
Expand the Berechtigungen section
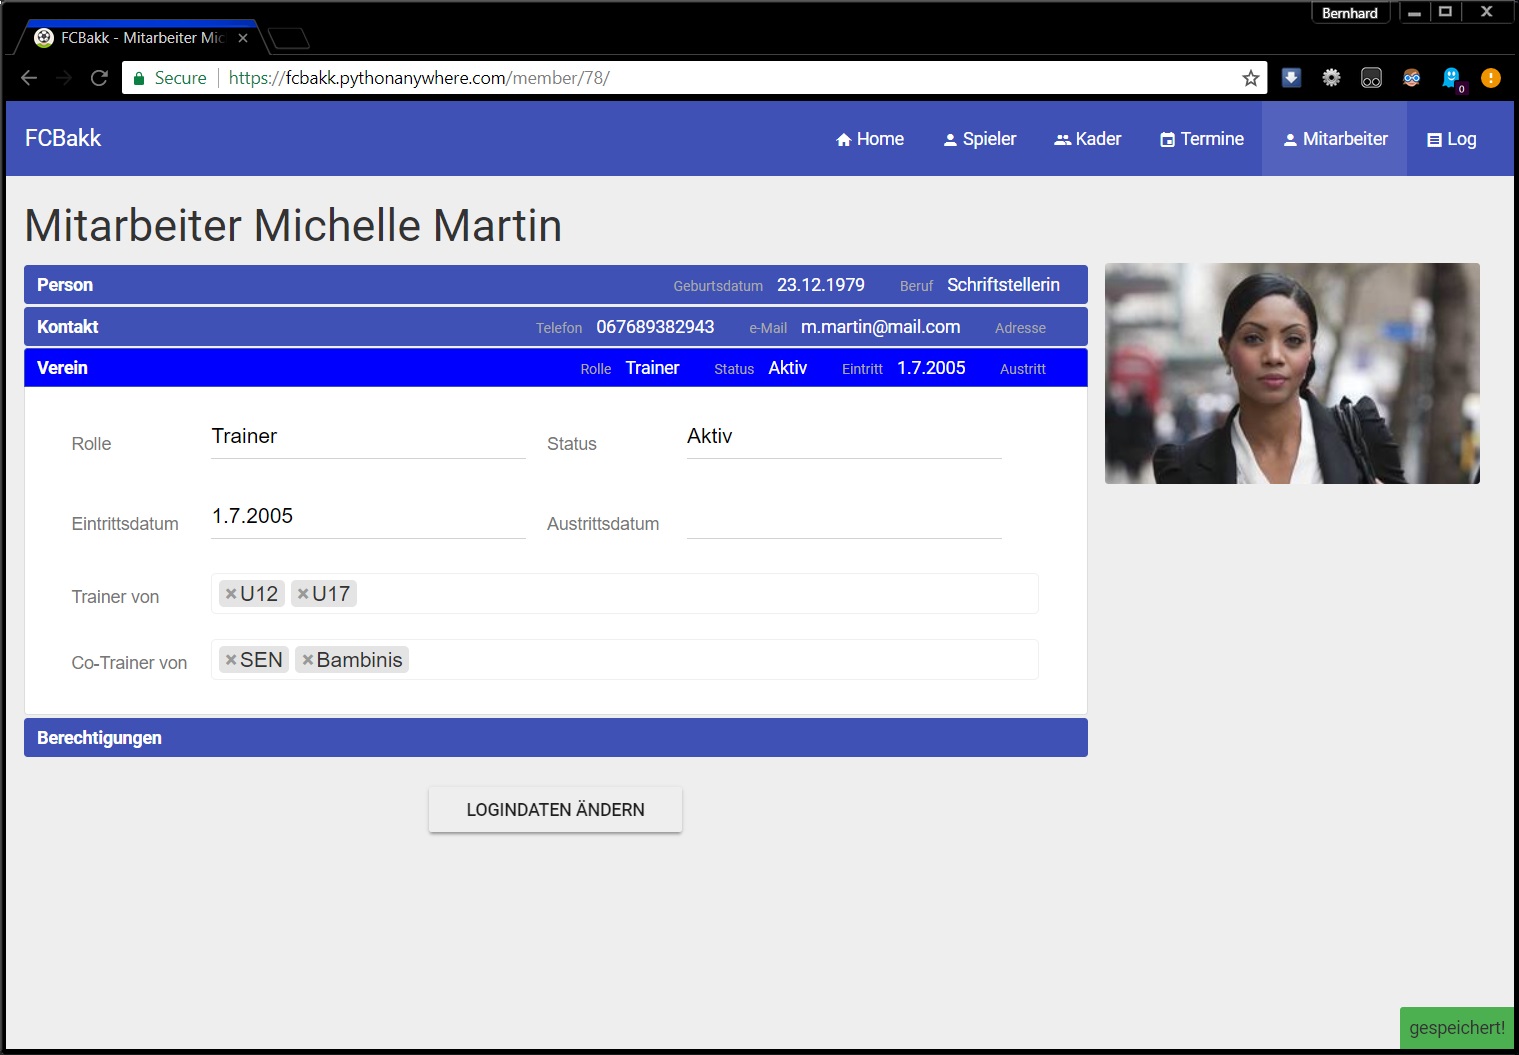[99, 738]
